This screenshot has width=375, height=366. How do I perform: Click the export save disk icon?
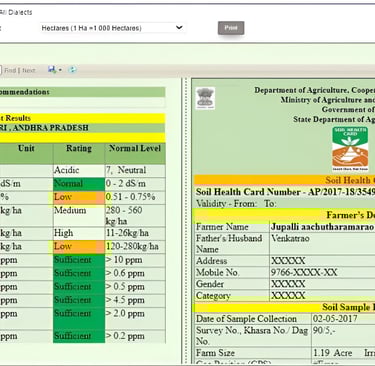52,70
